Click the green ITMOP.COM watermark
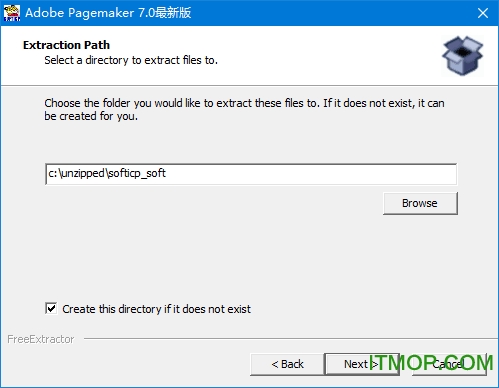The height and width of the screenshot is (388, 499). (431, 363)
